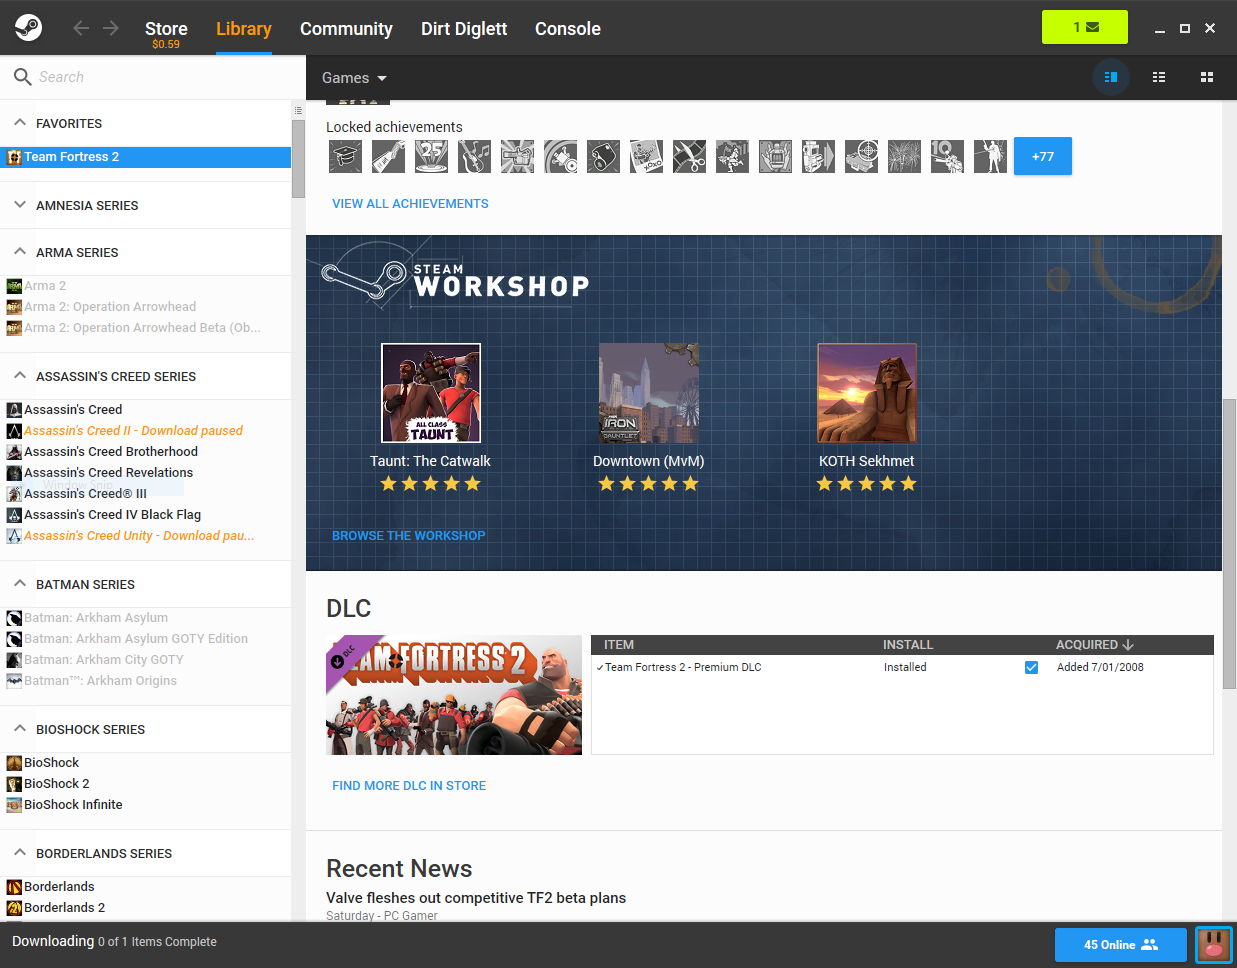This screenshot has width=1237, height=968.
Task: Open the Community tab
Action: [x=346, y=29]
